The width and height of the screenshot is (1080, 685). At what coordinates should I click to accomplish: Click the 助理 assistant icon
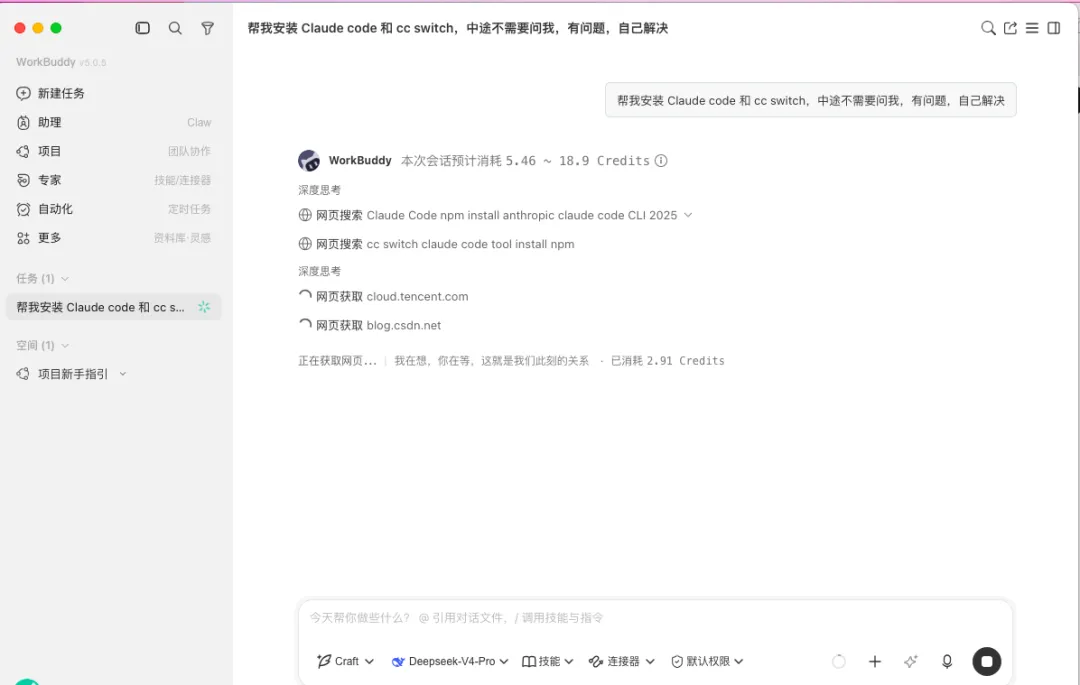click(x=23, y=123)
